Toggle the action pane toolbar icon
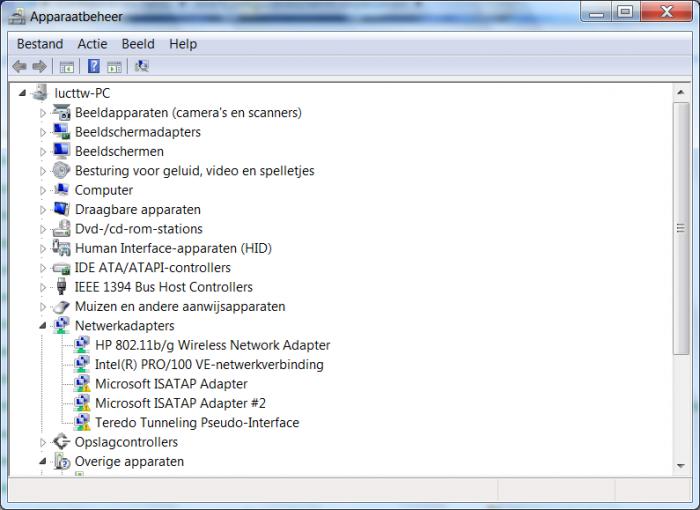 pos(114,67)
